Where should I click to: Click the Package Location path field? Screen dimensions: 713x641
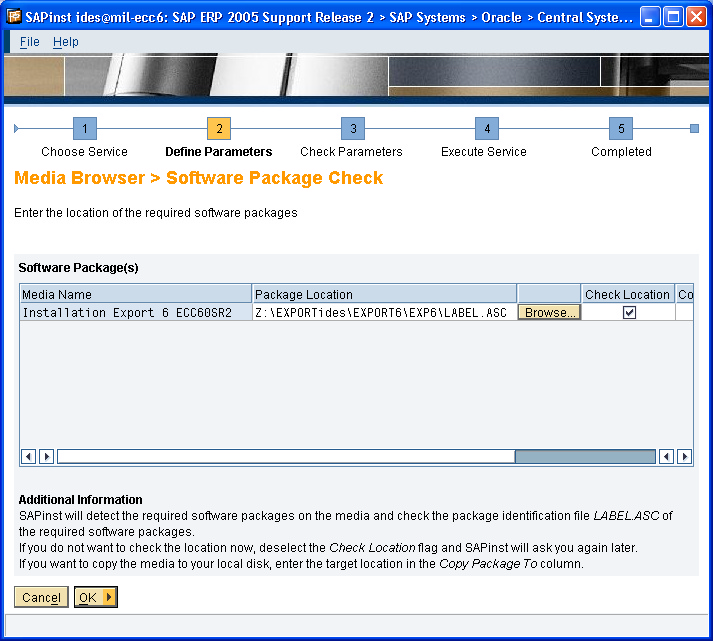(x=384, y=312)
